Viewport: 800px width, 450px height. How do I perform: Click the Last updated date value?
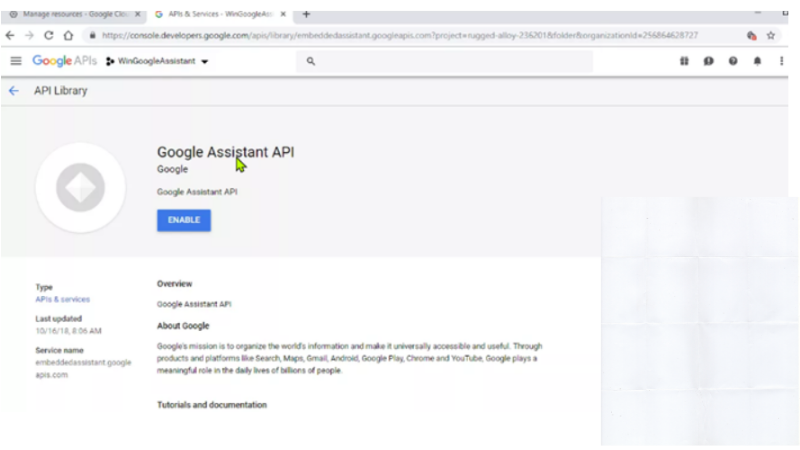pyautogui.click(x=68, y=331)
